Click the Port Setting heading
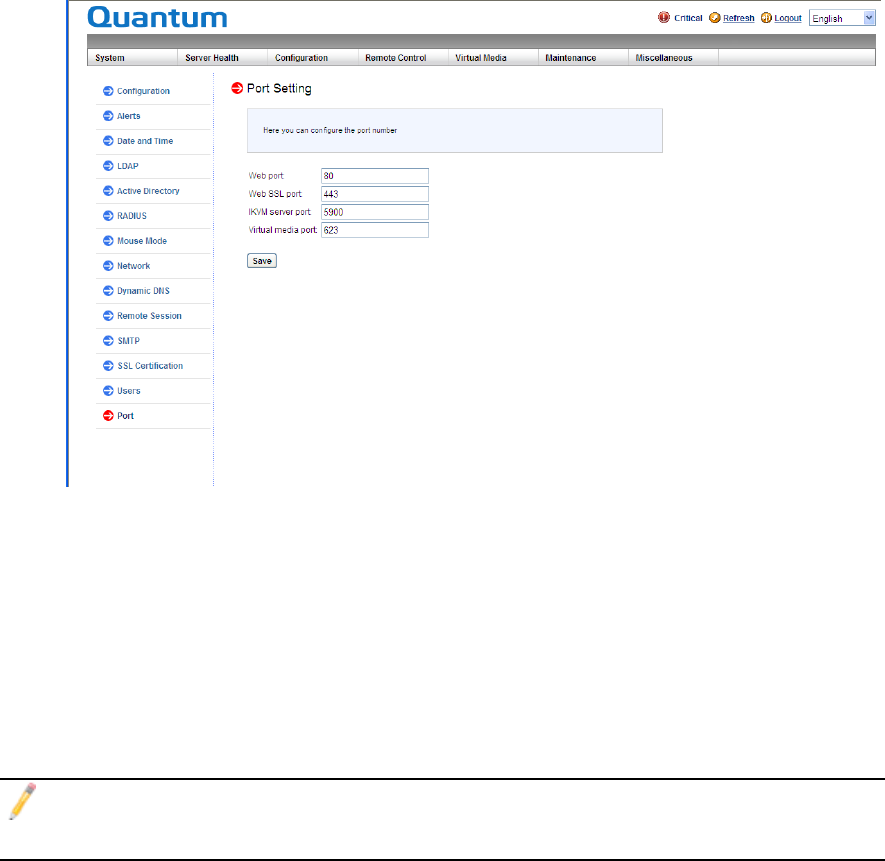Screen dimensions: 885x861 coord(279,89)
